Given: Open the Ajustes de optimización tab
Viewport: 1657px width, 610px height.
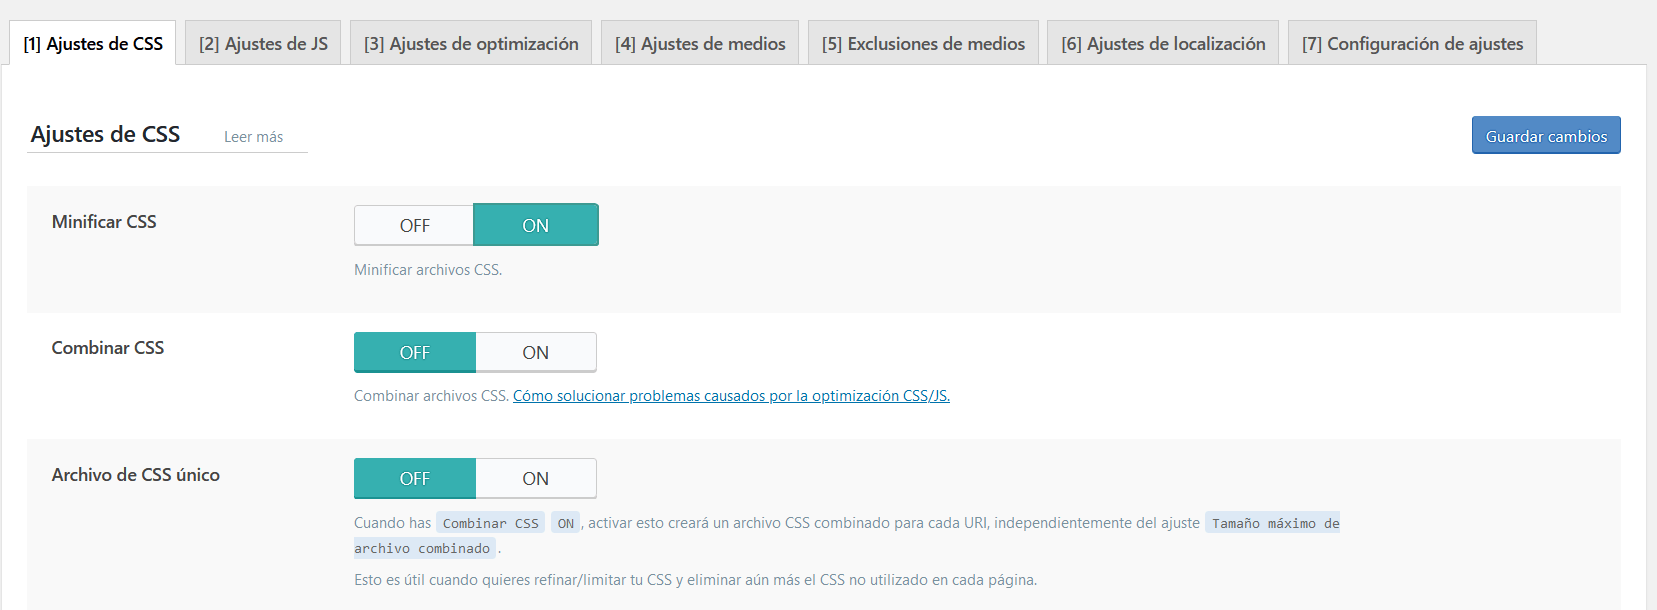Looking at the screenshot, I should [471, 43].
